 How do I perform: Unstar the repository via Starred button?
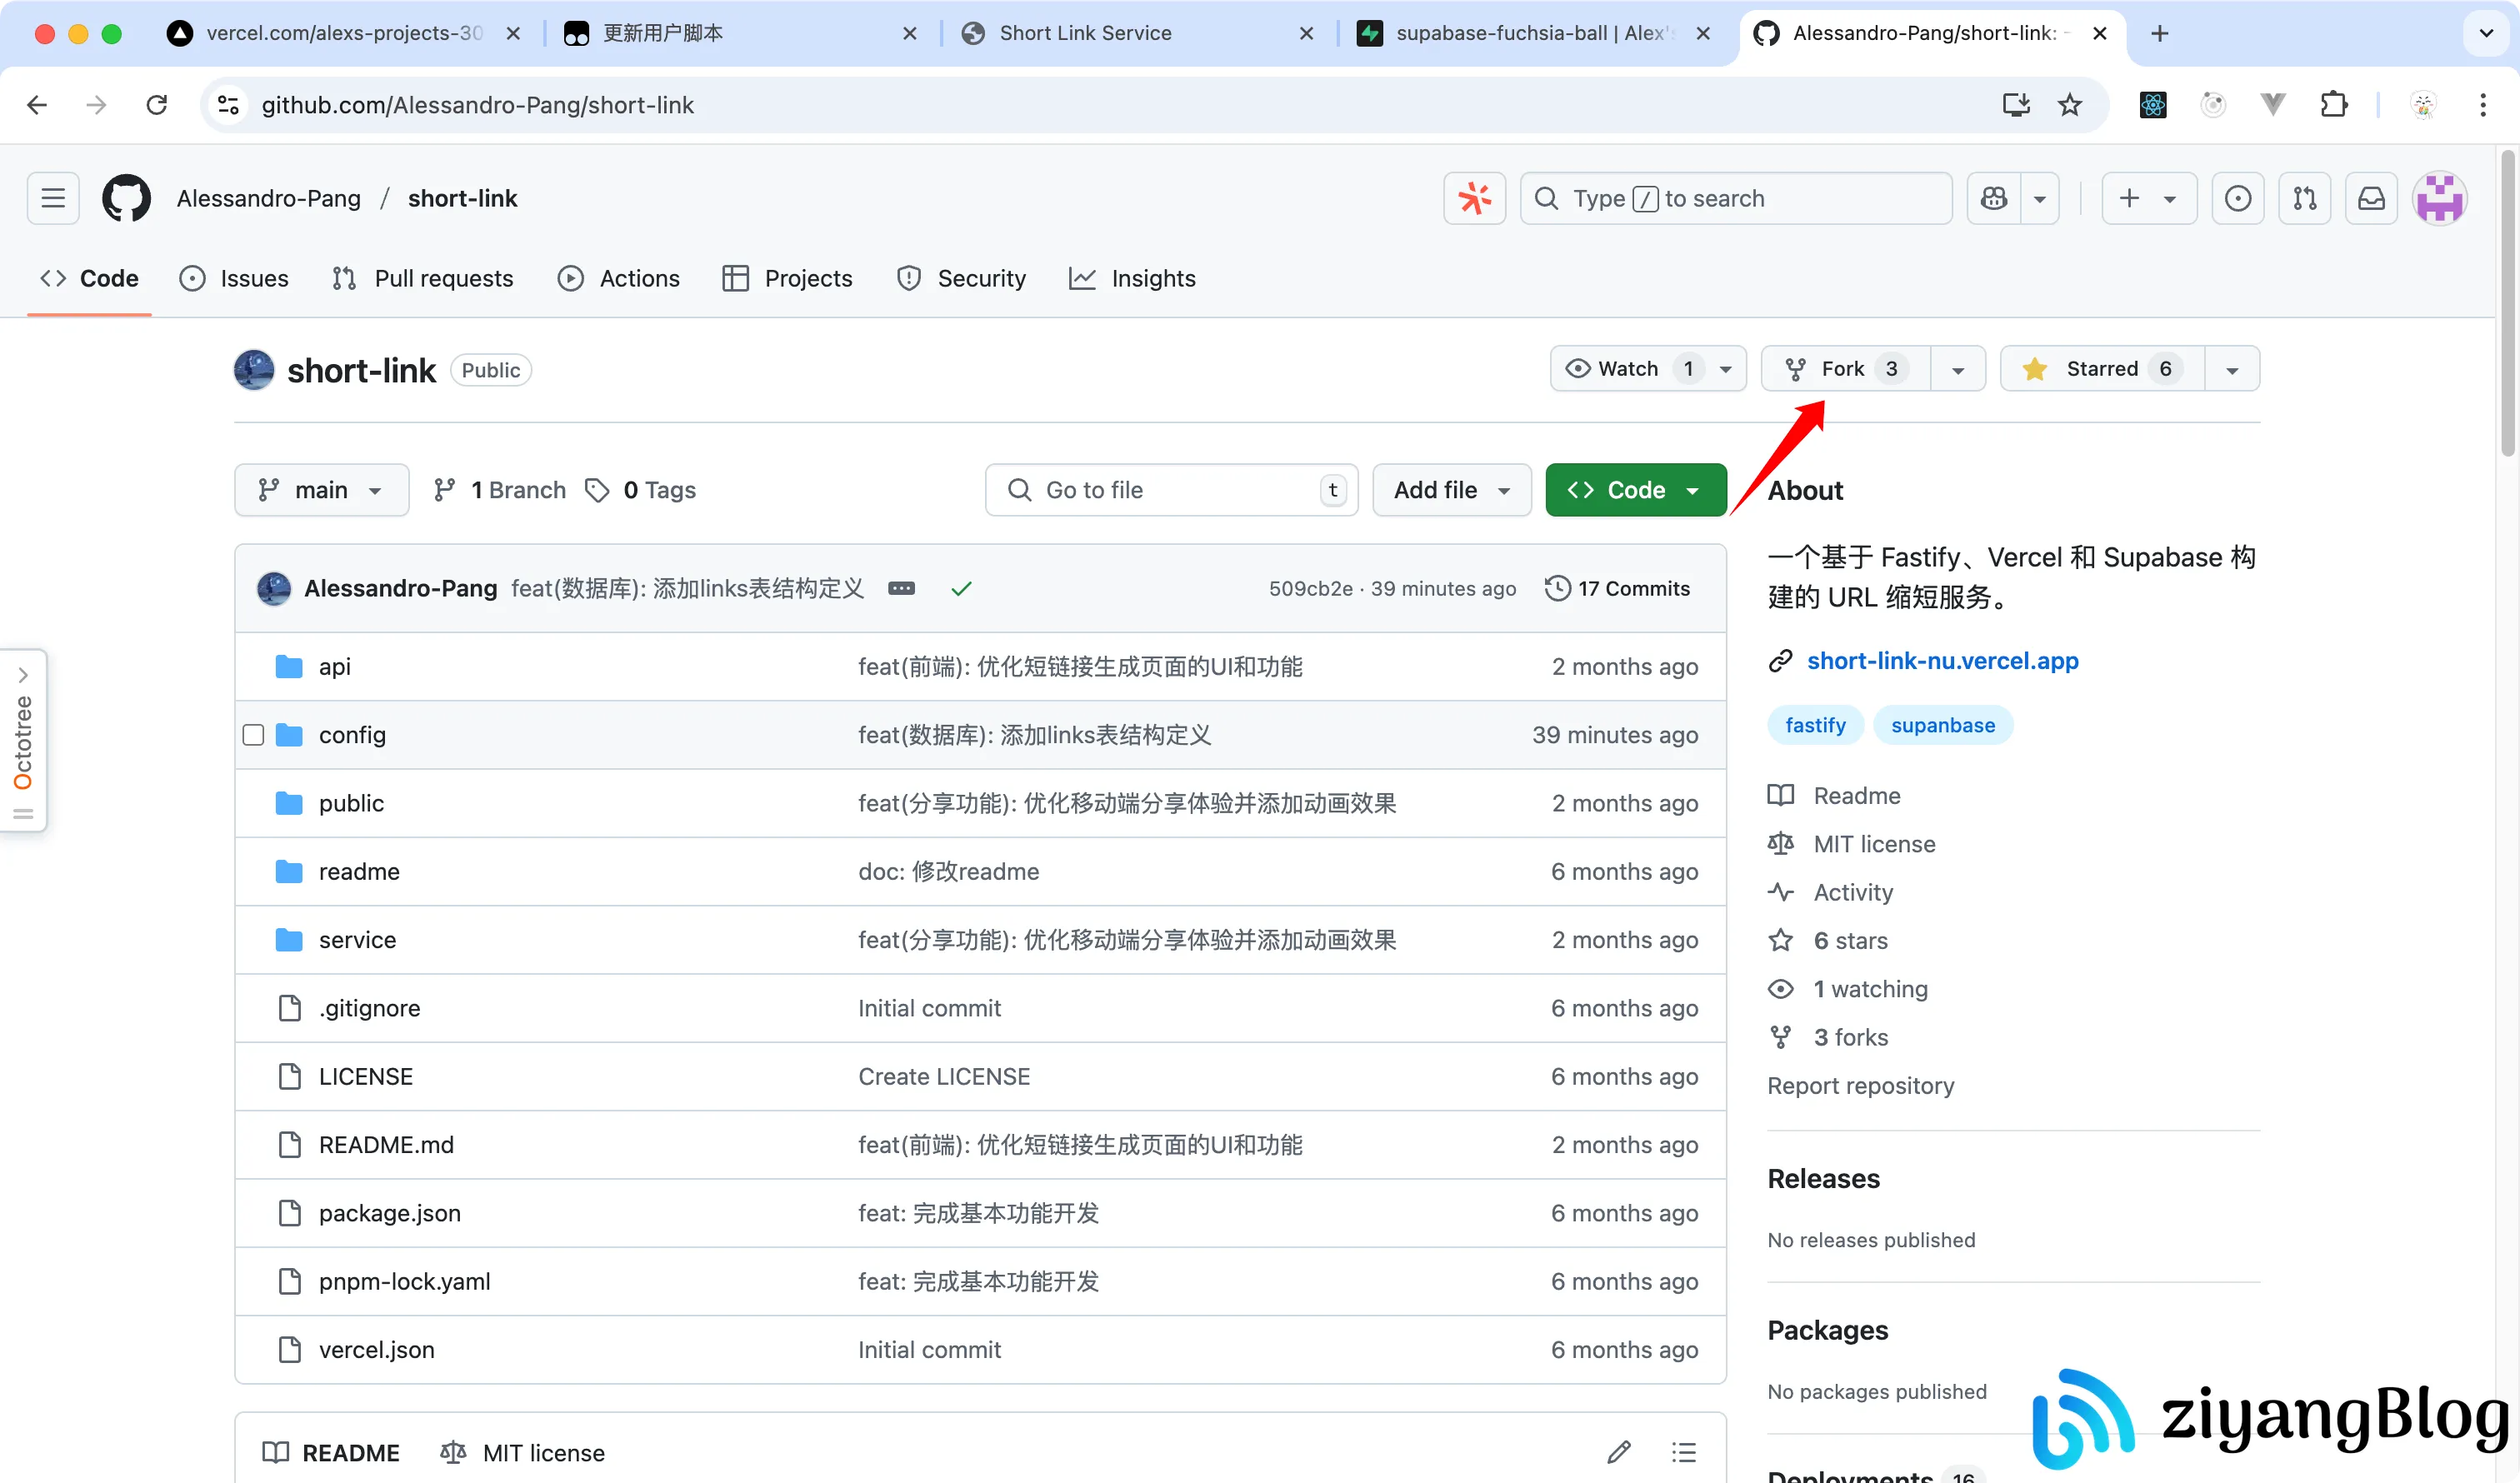(2102, 369)
